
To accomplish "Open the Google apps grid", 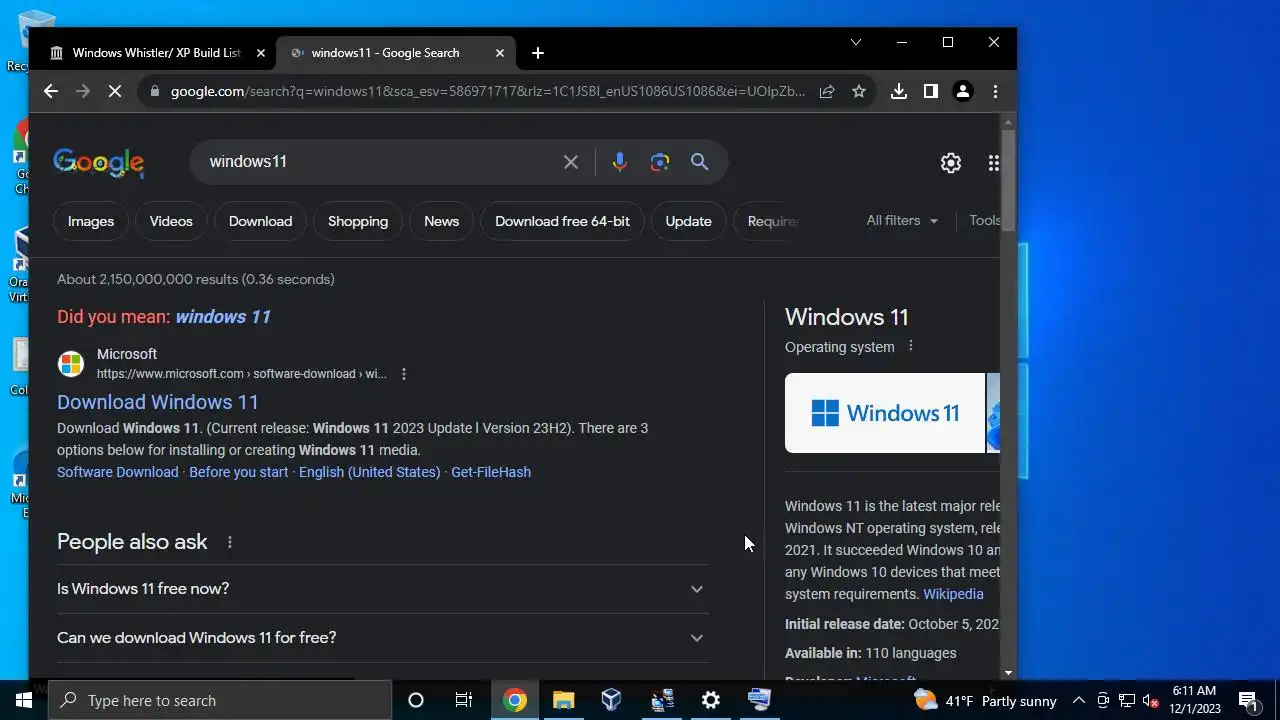I will pos(993,163).
